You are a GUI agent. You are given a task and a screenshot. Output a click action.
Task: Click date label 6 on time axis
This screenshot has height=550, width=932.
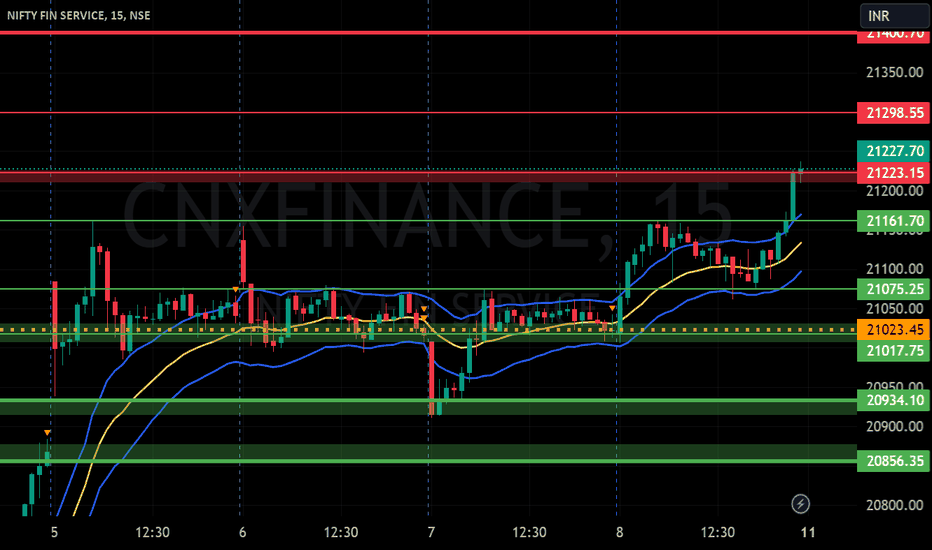(x=243, y=532)
